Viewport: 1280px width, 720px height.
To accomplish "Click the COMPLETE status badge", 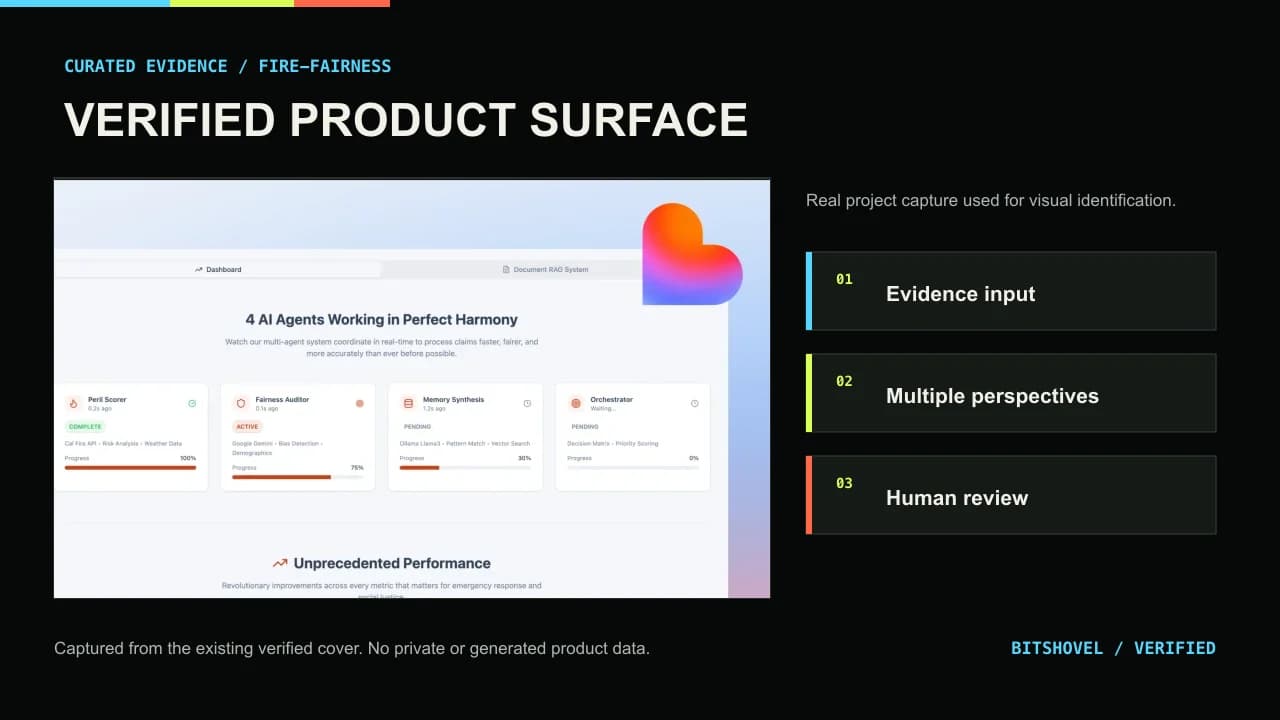I will pyautogui.click(x=85, y=426).
